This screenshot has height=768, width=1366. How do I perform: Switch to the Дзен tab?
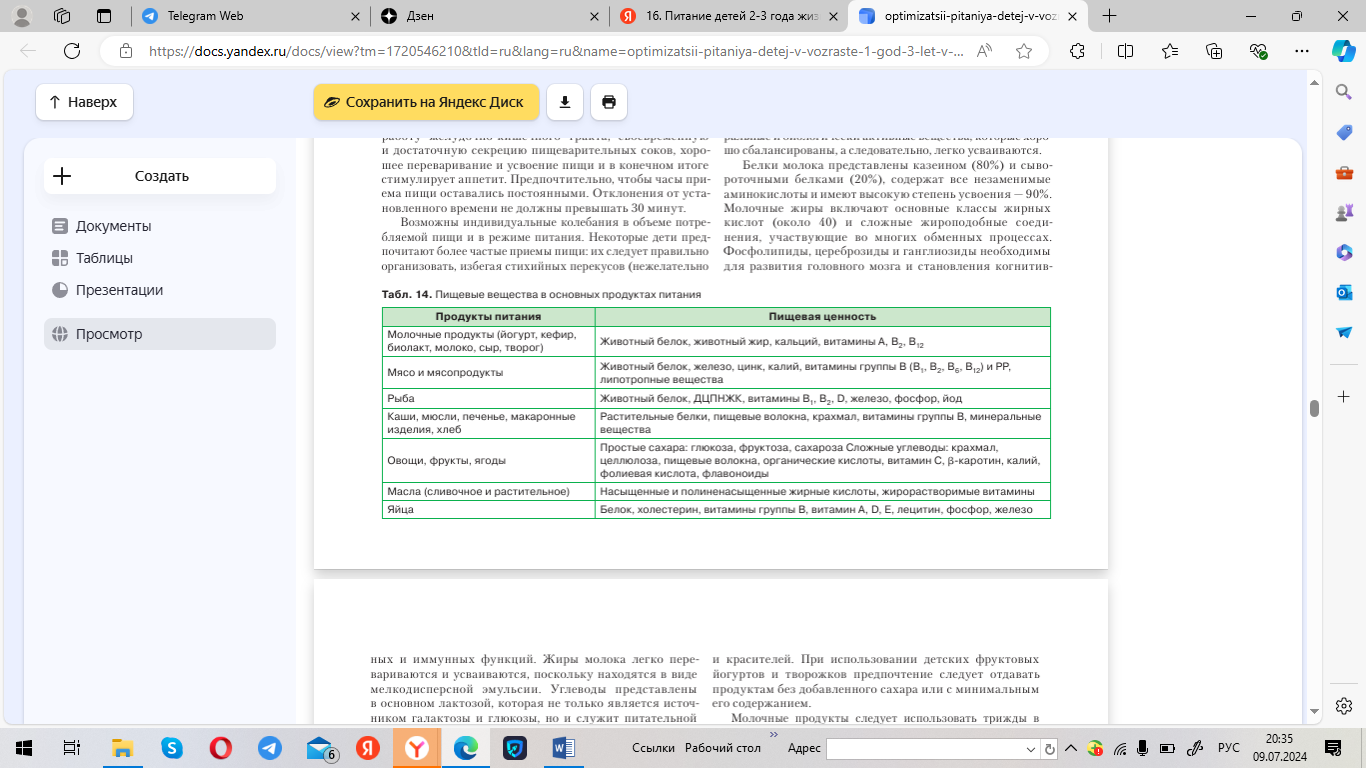coord(490,16)
